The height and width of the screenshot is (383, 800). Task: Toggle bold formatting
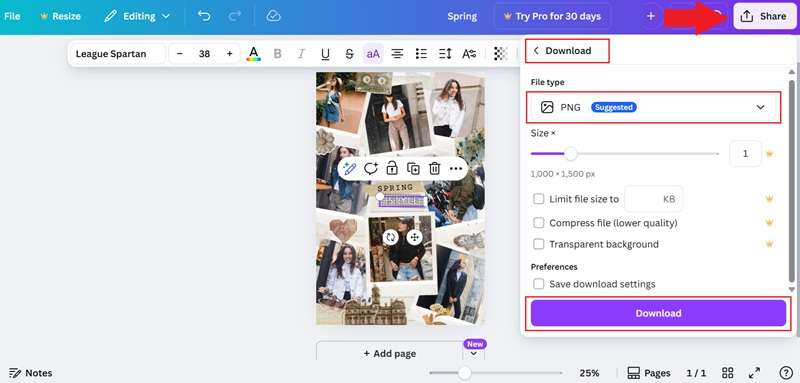pyautogui.click(x=278, y=54)
